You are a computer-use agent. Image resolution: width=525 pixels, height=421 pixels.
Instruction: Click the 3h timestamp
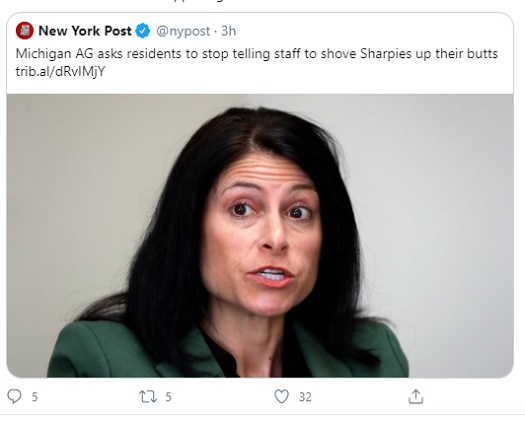(229, 31)
